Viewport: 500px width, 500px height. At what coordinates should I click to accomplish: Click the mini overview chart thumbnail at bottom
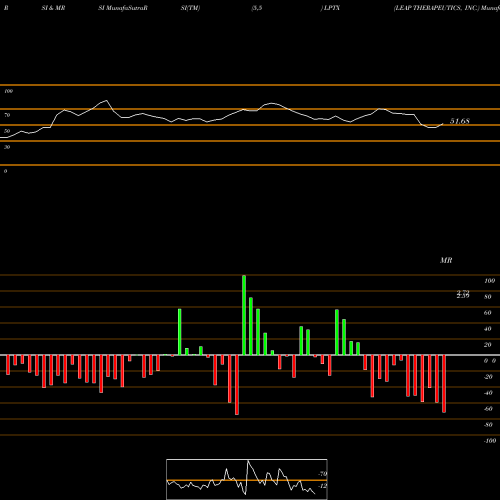point(247,479)
